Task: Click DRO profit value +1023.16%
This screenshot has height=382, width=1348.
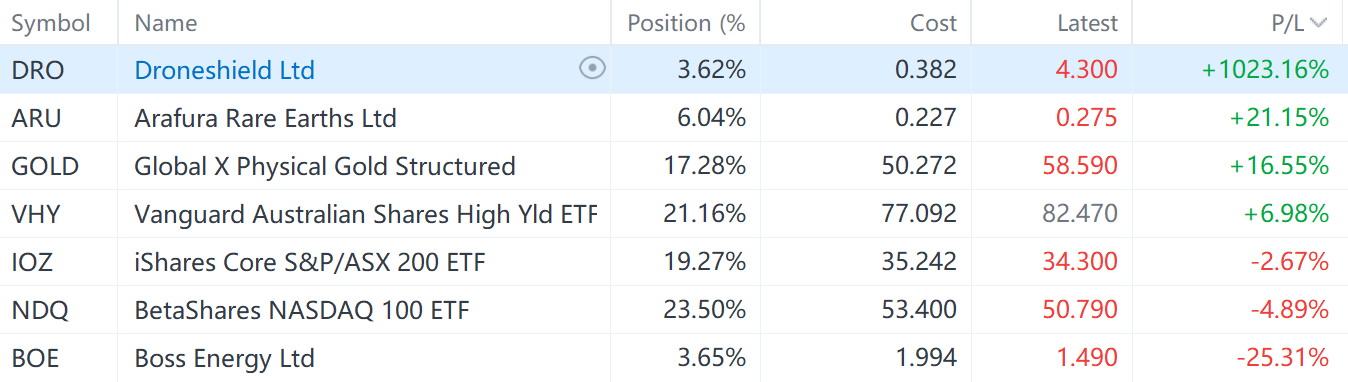Action: (1265, 70)
